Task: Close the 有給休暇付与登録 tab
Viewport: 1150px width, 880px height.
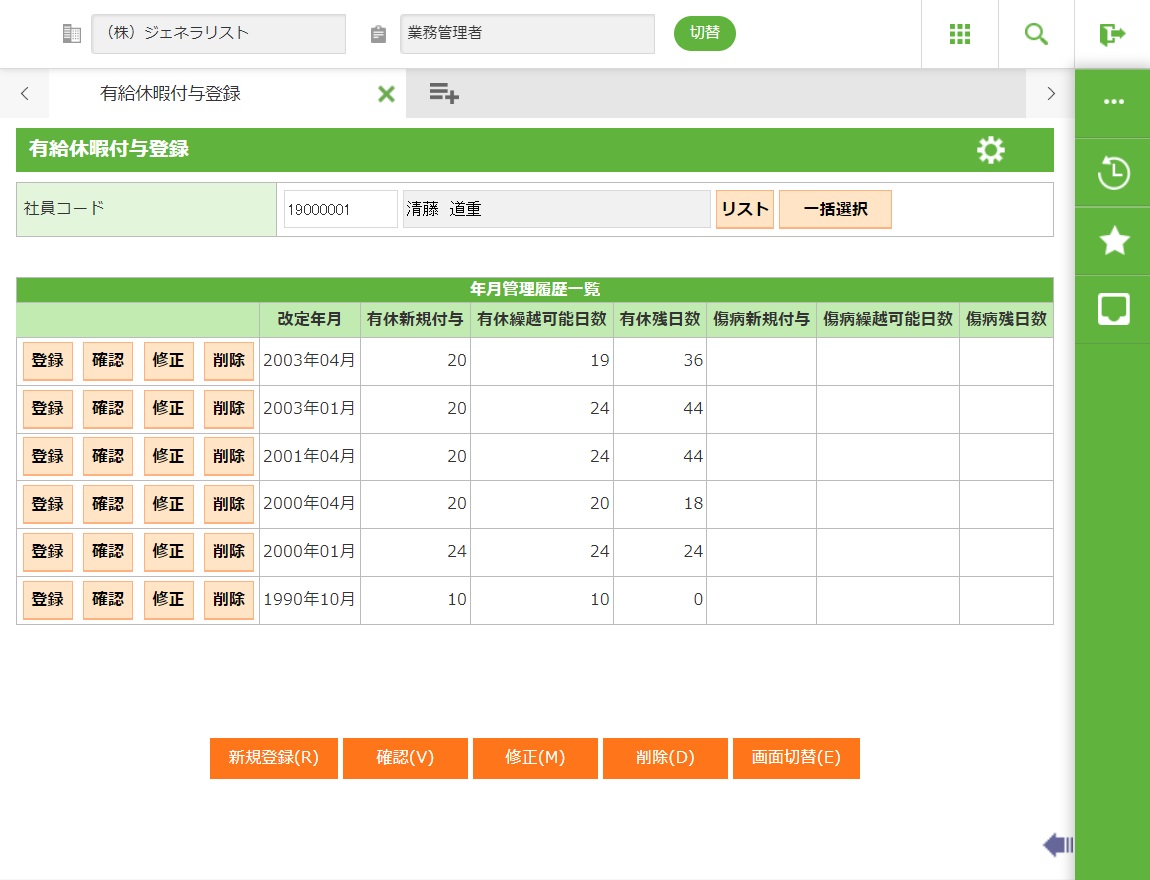Action: 386,94
